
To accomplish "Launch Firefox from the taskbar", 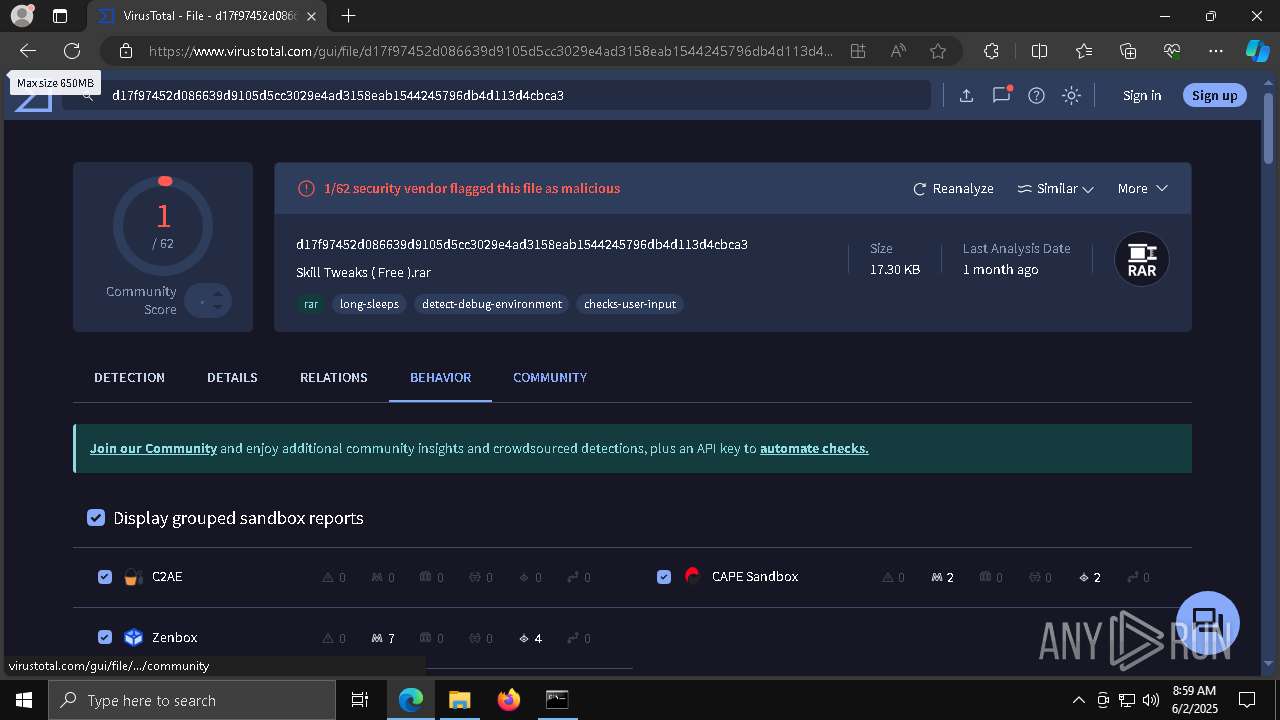I will coord(508,700).
